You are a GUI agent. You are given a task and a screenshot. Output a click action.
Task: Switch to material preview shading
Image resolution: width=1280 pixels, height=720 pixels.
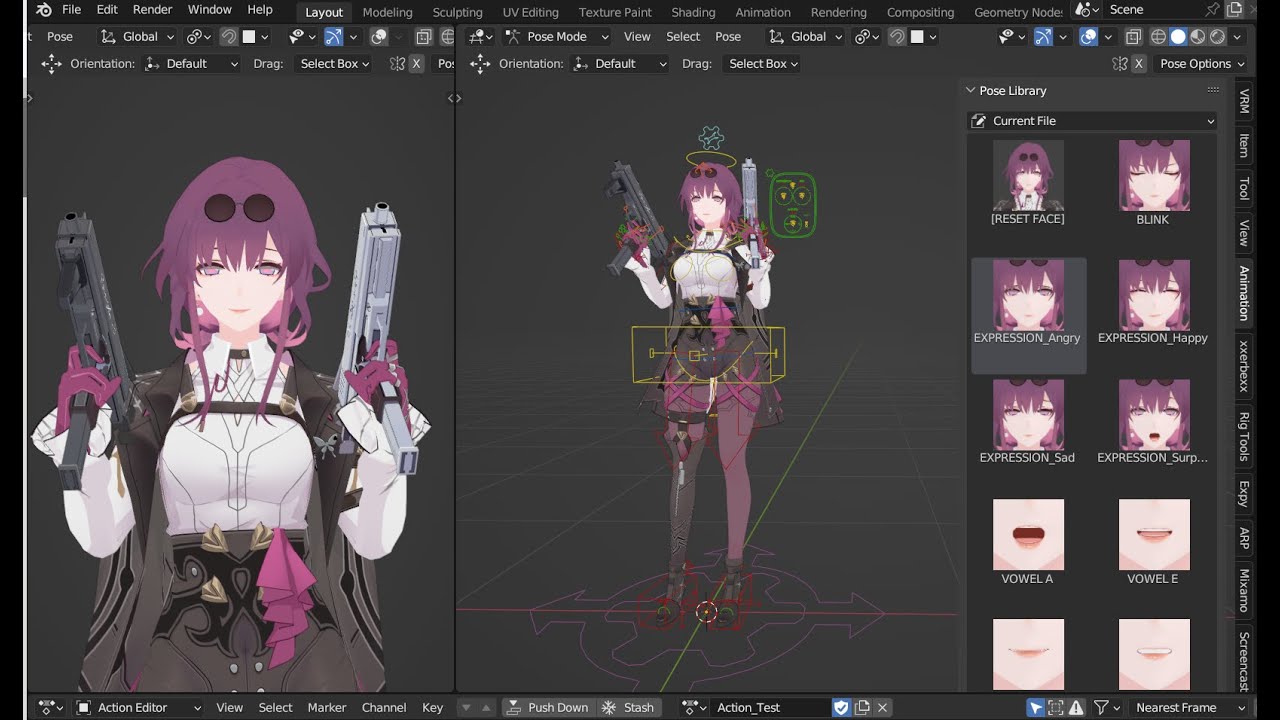click(x=1198, y=37)
